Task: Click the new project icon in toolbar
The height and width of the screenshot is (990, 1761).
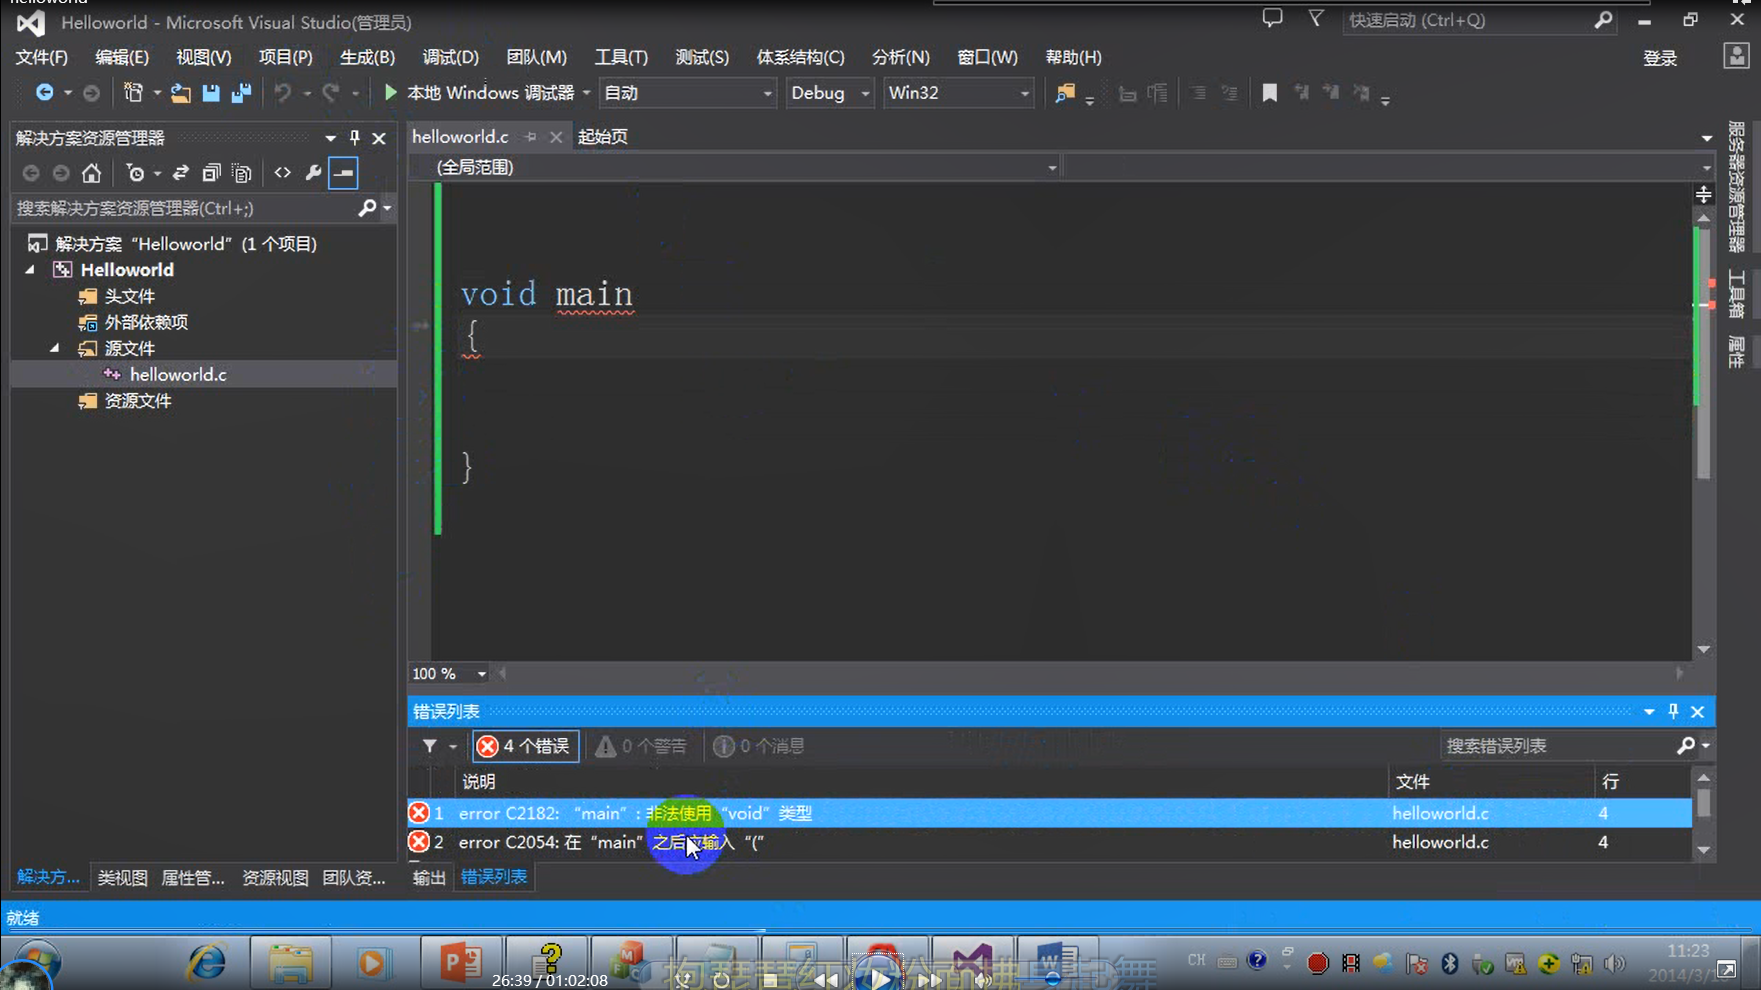Action: pyautogui.click(x=133, y=92)
